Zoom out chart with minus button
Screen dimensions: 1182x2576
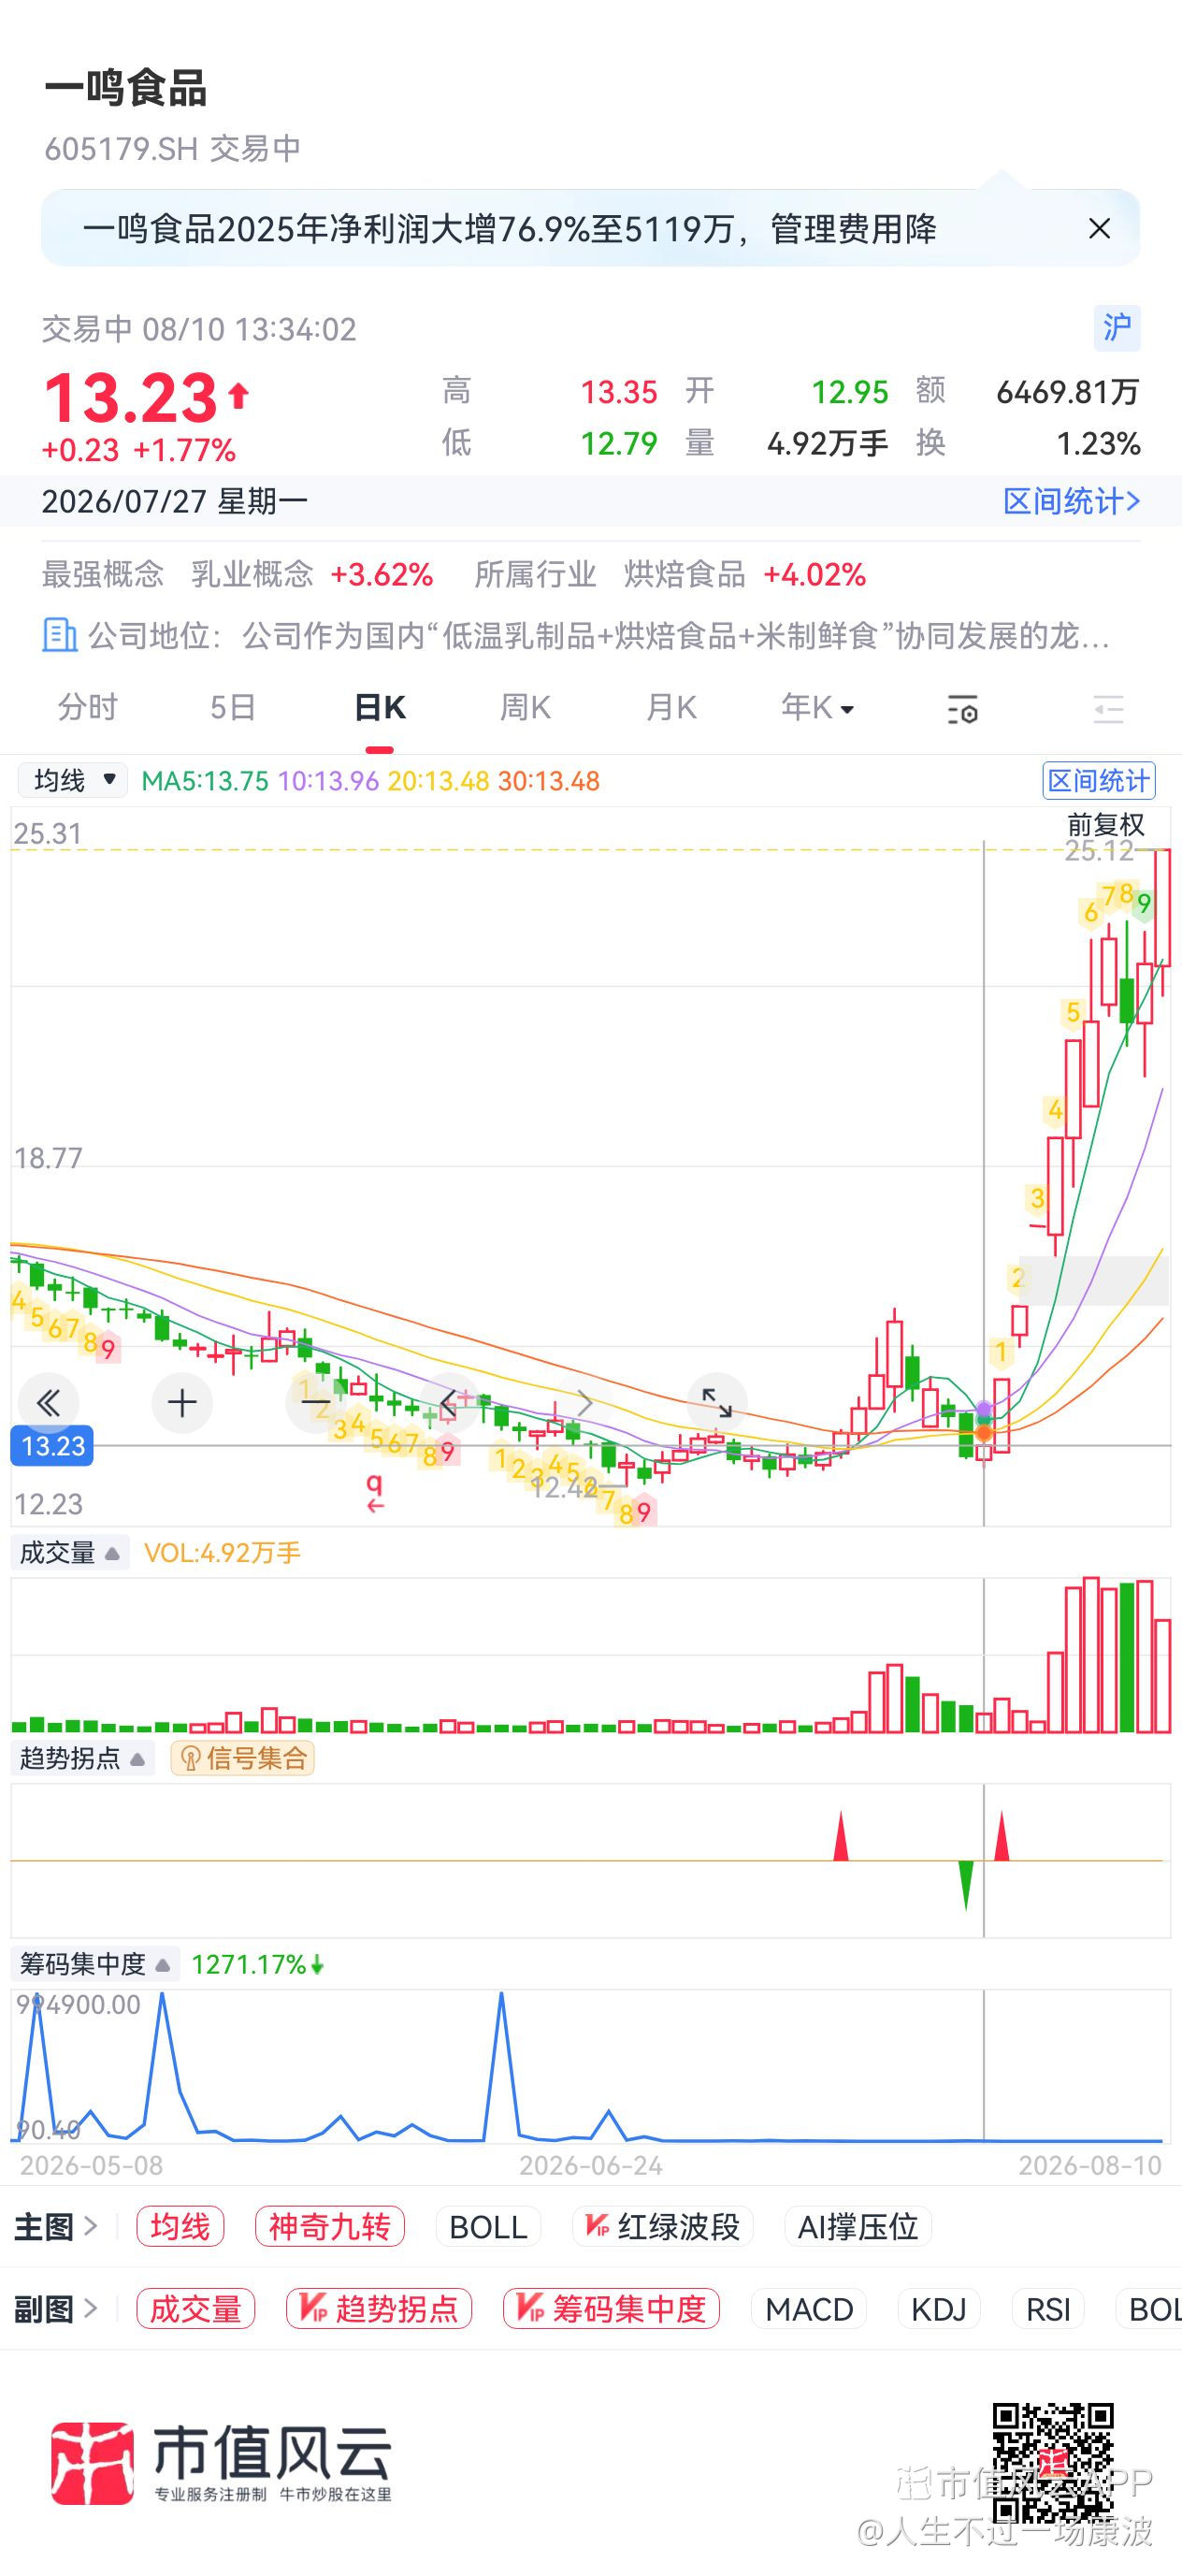pyautogui.click(x=316, y=1403)
